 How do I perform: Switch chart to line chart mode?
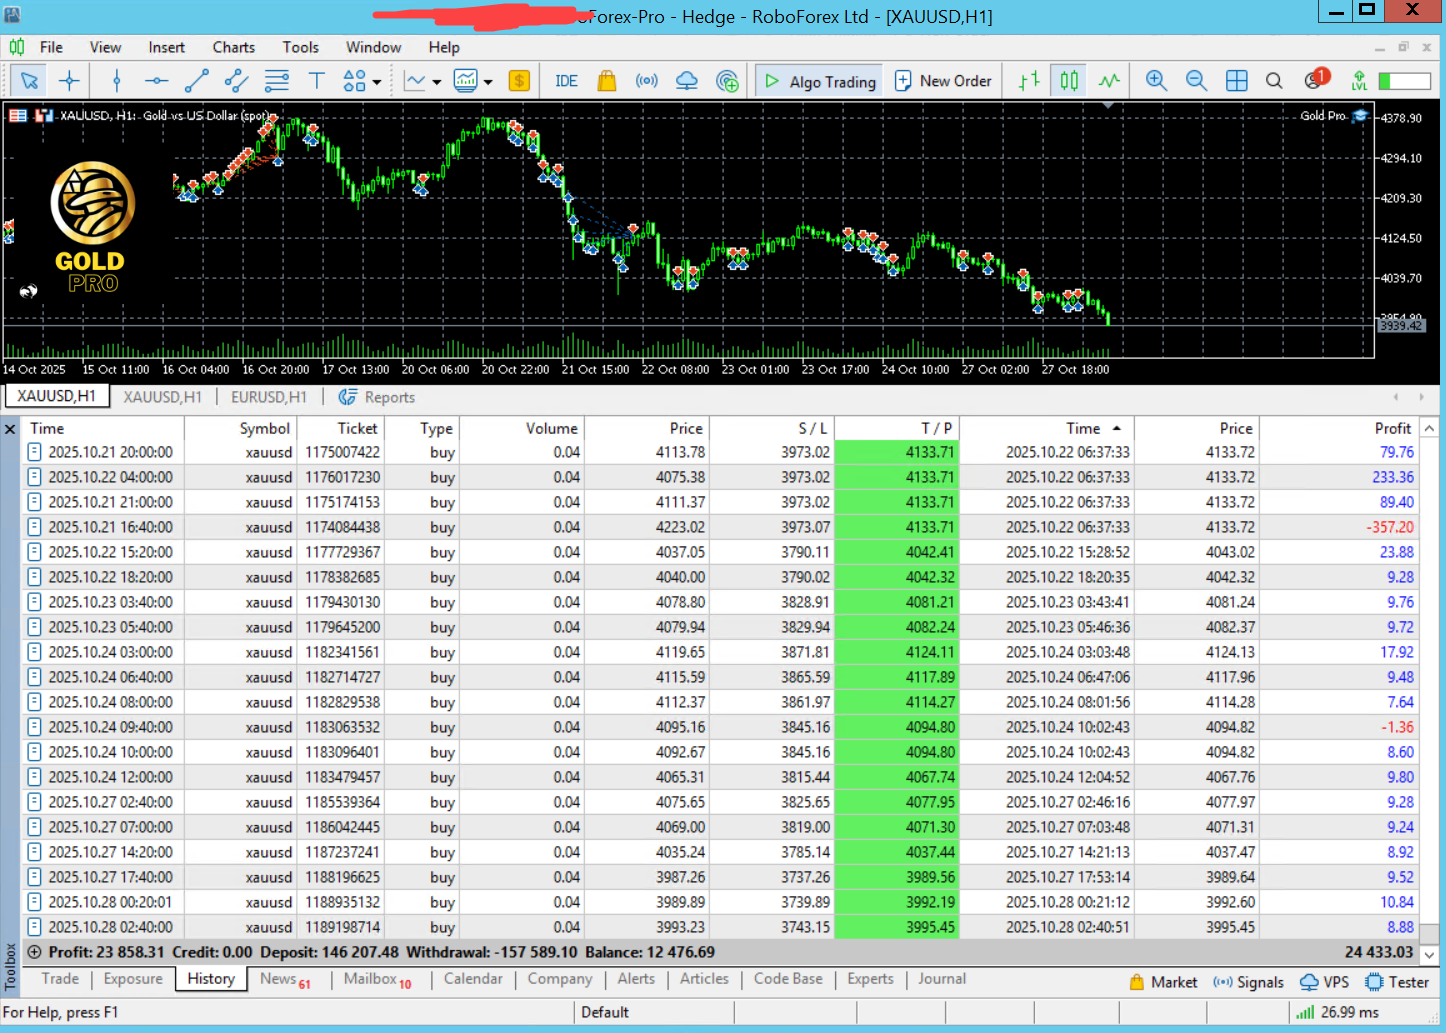1109,81
